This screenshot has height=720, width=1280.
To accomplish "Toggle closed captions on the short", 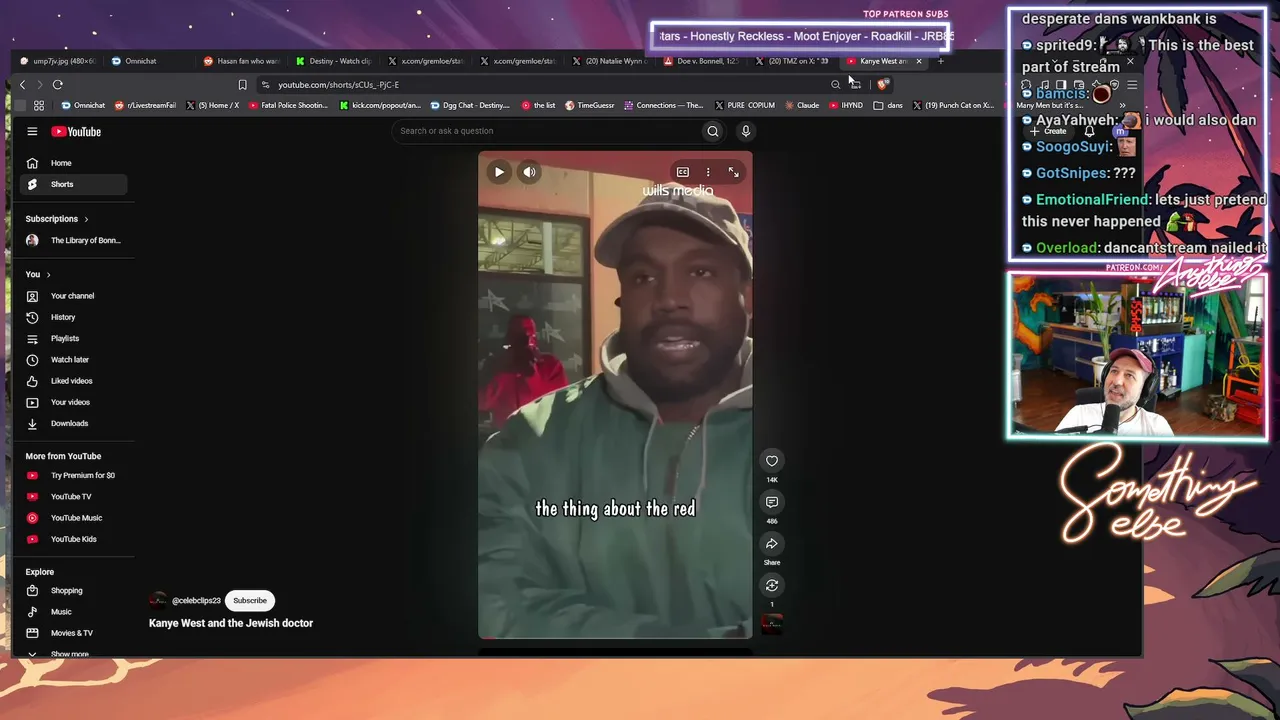I will pyautogui.click(x=683, y=172).
